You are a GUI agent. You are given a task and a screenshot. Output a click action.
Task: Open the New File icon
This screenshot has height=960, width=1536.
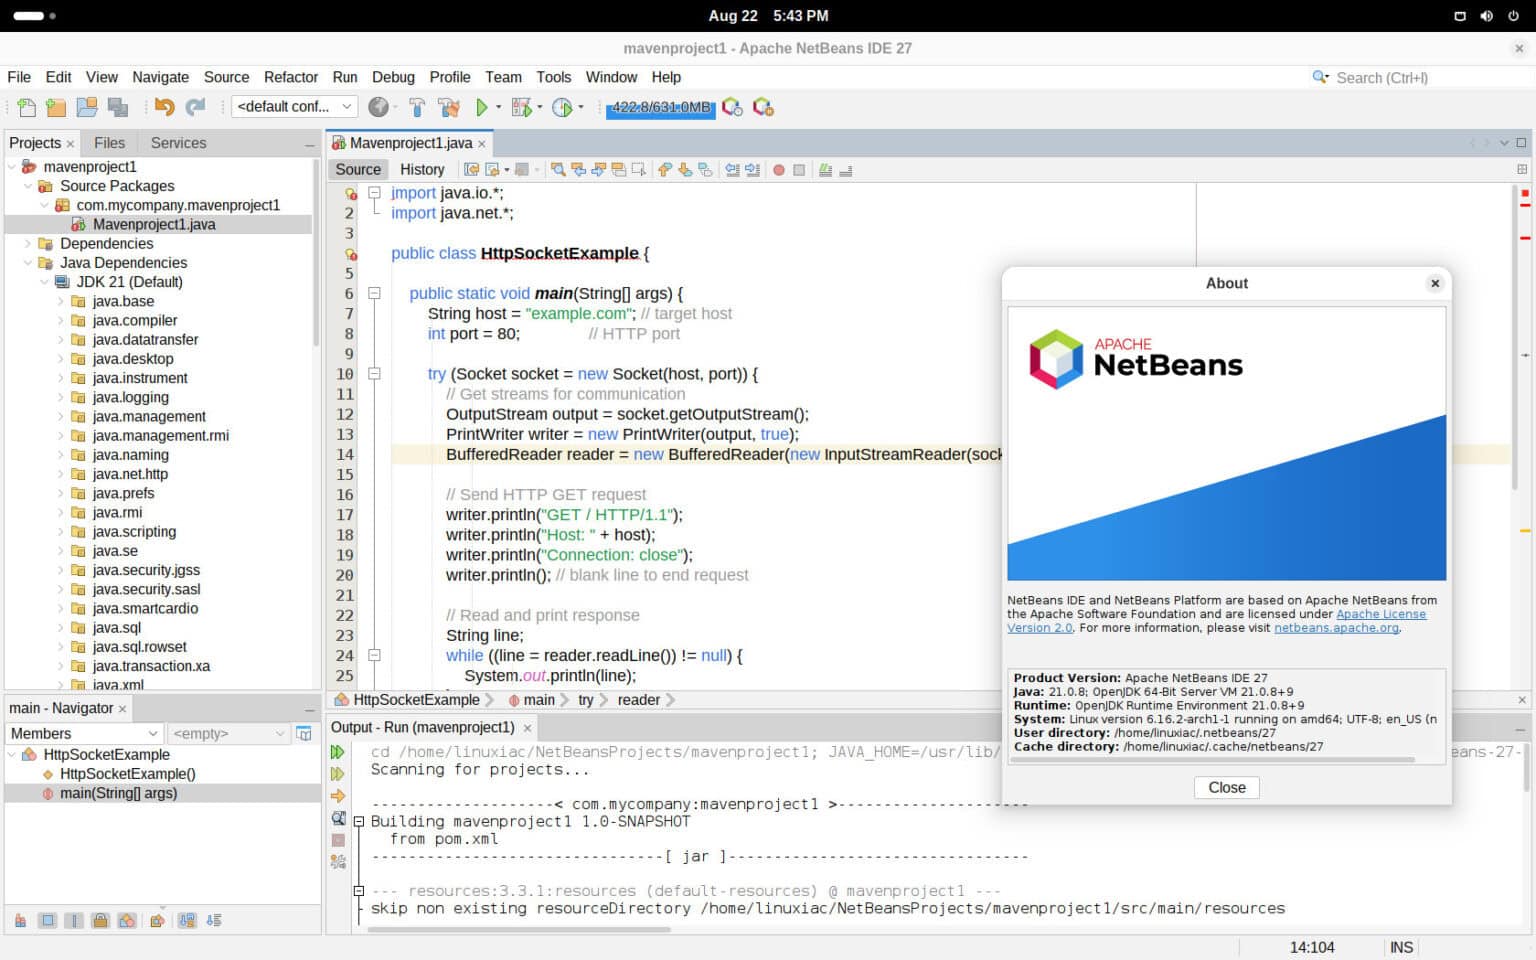pyautogui.click(x=26, y=106)
